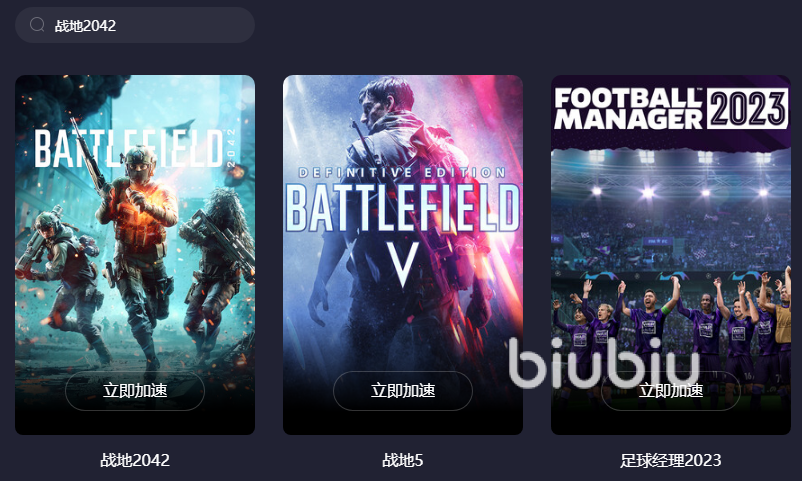Viewport: 802px width, 481px height.
Task: Focus the search field containing 战地2042
Action: [135, 25]
